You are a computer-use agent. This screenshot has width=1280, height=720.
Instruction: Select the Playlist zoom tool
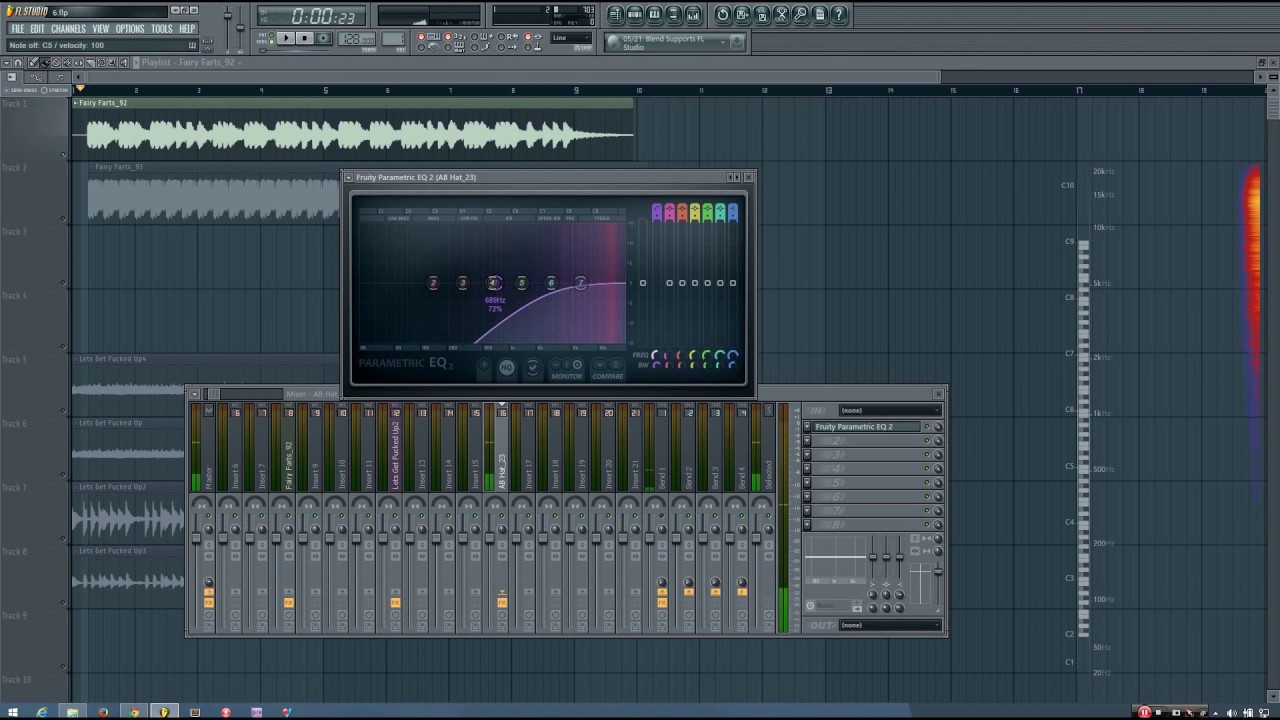coord(112,62)
